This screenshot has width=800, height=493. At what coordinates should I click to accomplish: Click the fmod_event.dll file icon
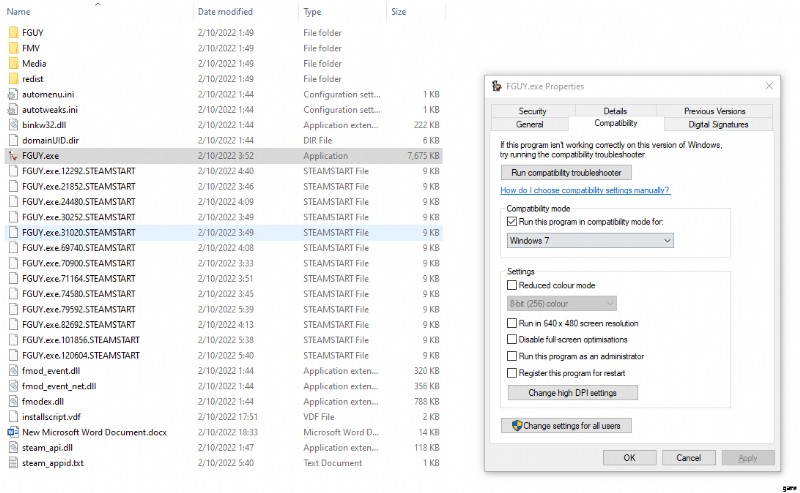pyautogui.click(x=13, y=371)
